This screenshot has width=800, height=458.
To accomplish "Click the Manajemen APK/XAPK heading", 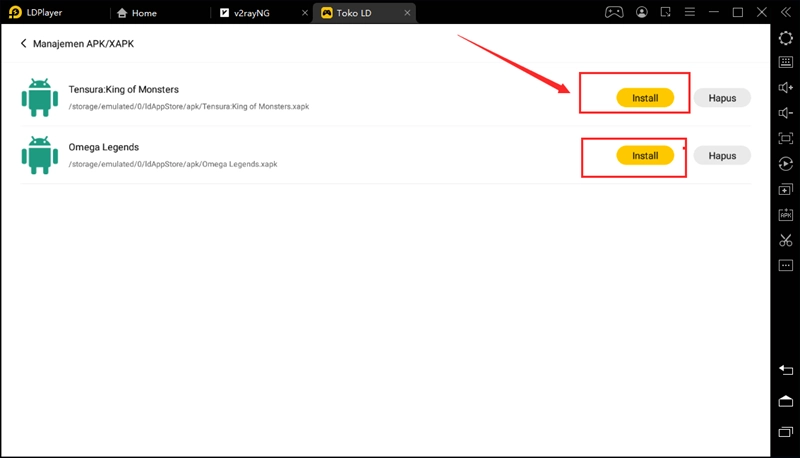I will coord(83,44).
